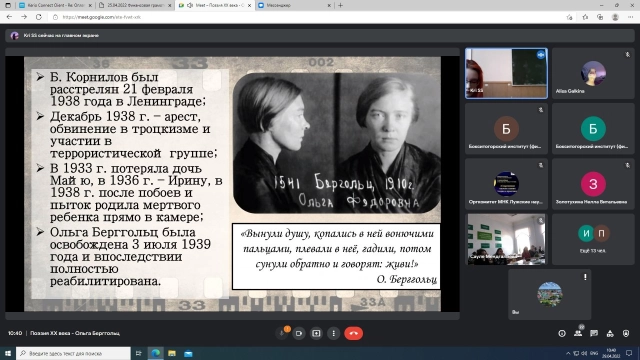Screen dimensions: 640x360
Task: Expand the 'ещё 13 чел.' participants tile
Action: pos(593,240)
